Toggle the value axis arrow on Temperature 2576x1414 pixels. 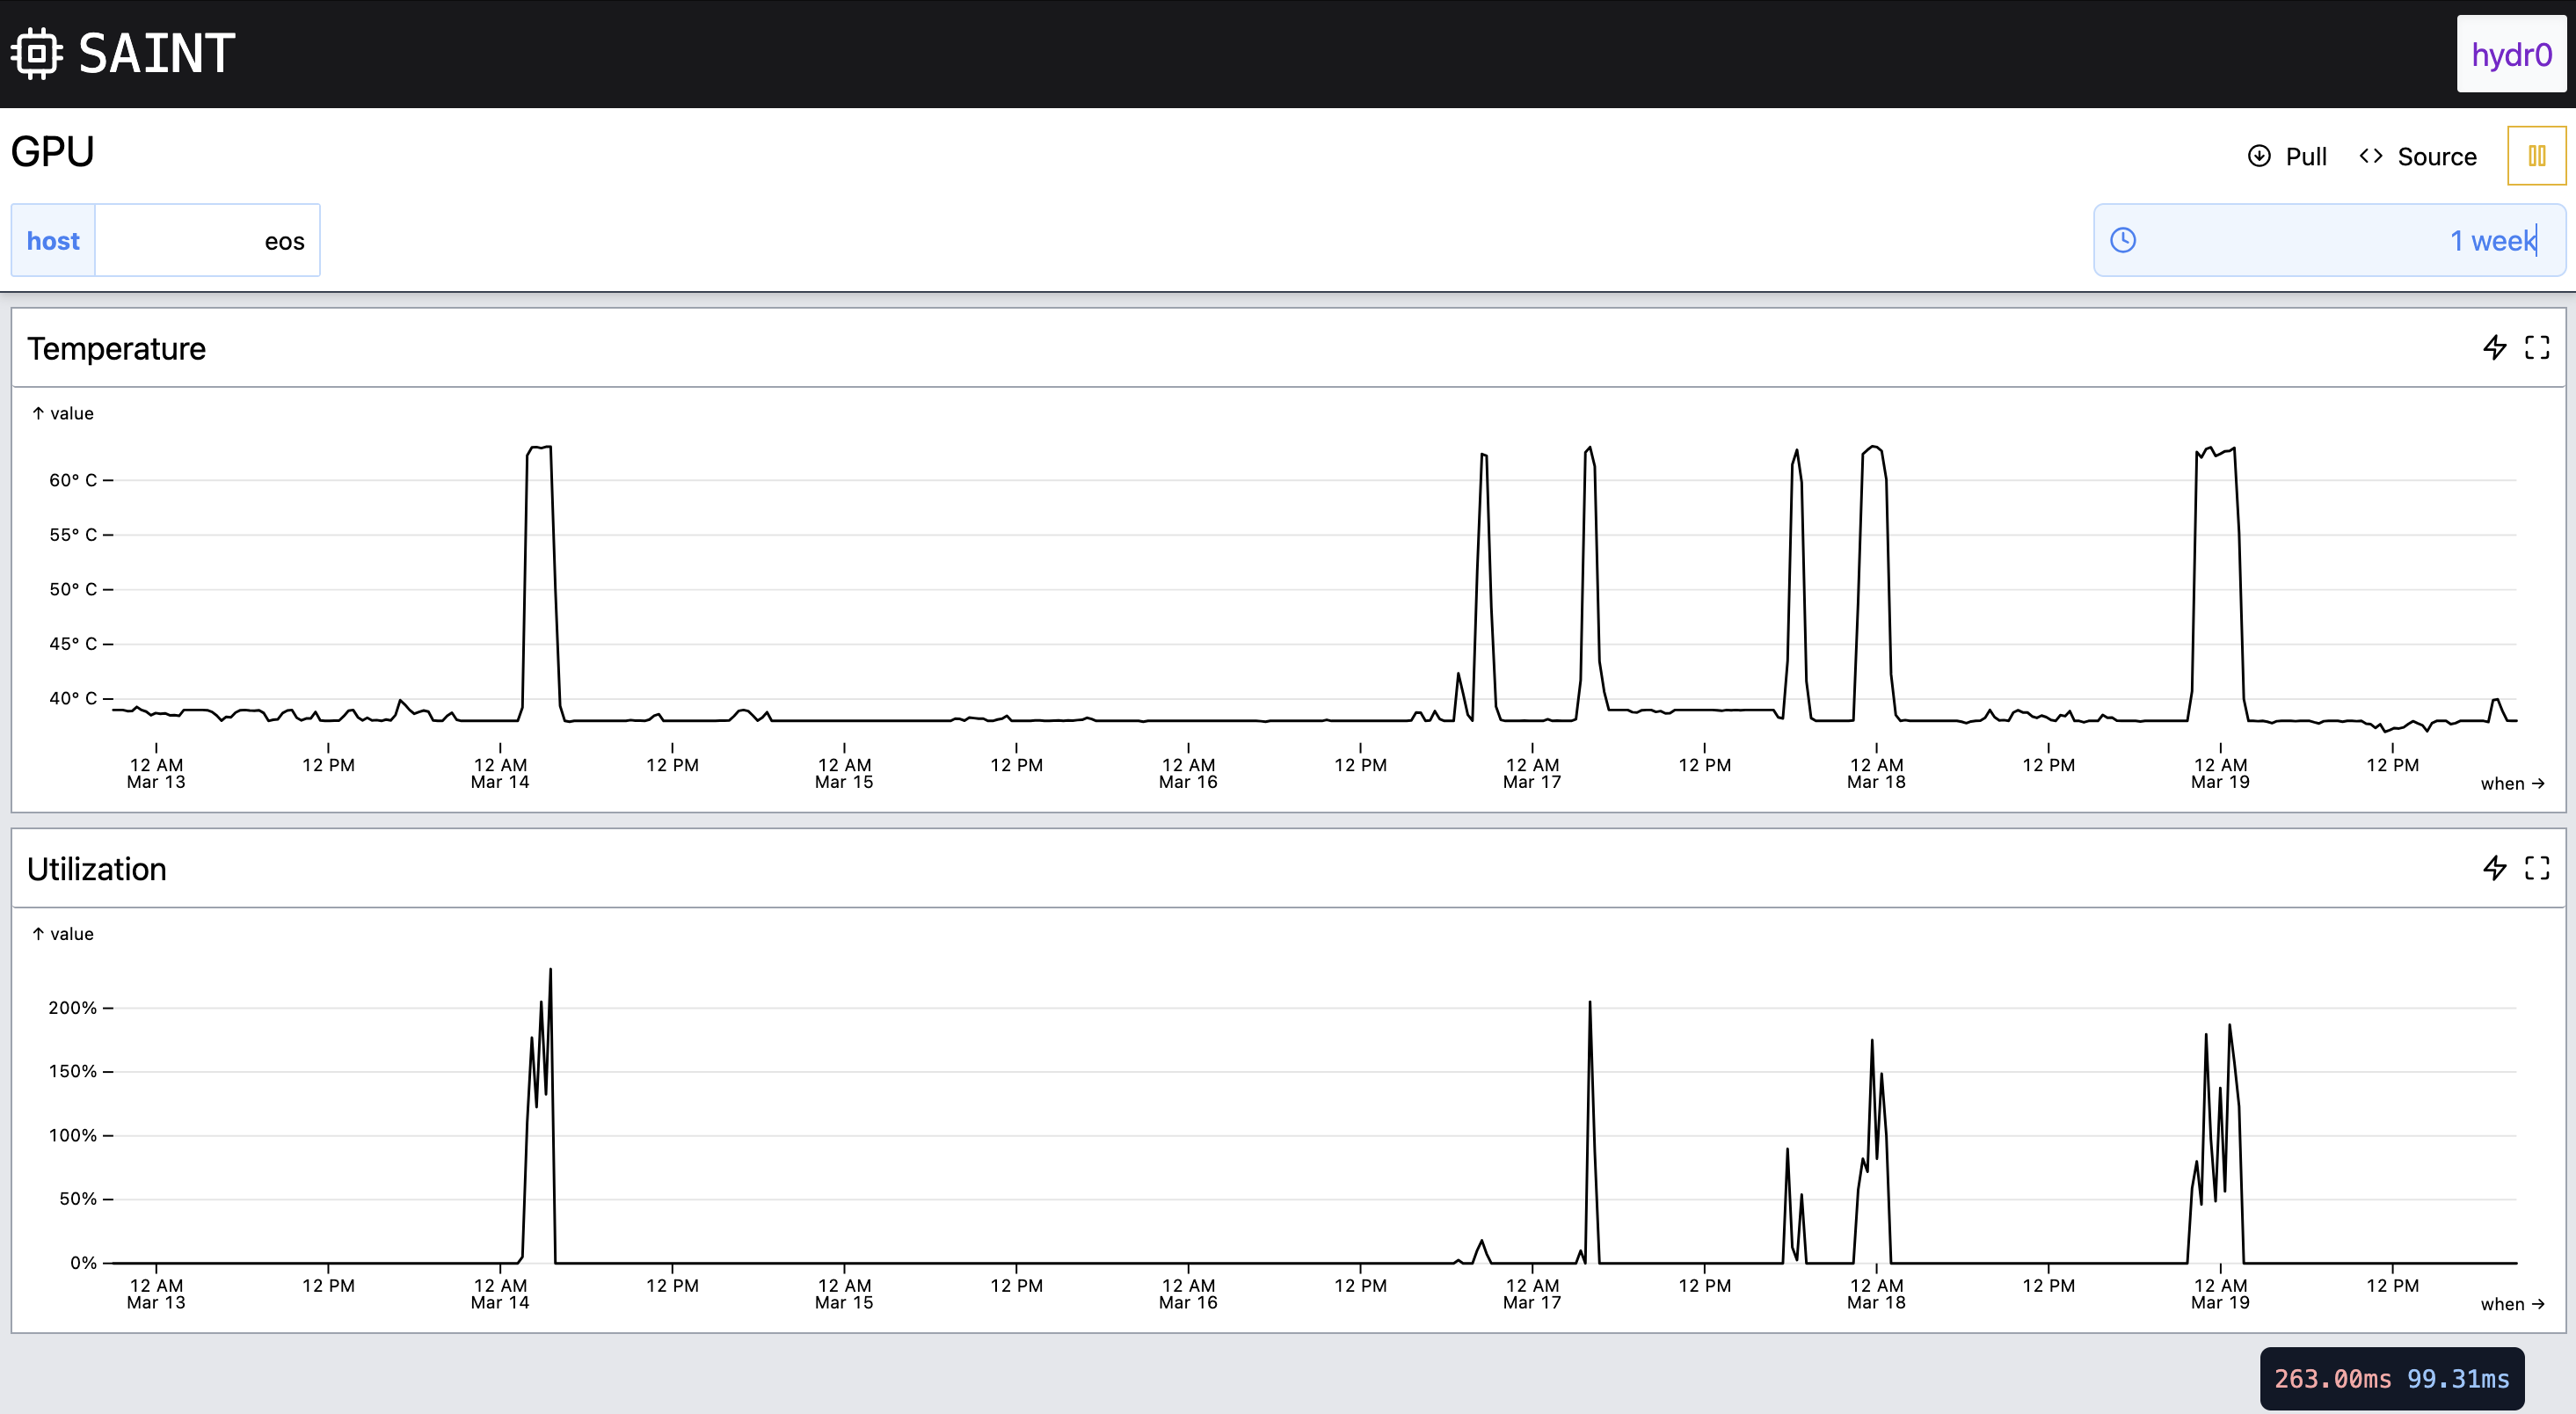(x=38, y=412)
